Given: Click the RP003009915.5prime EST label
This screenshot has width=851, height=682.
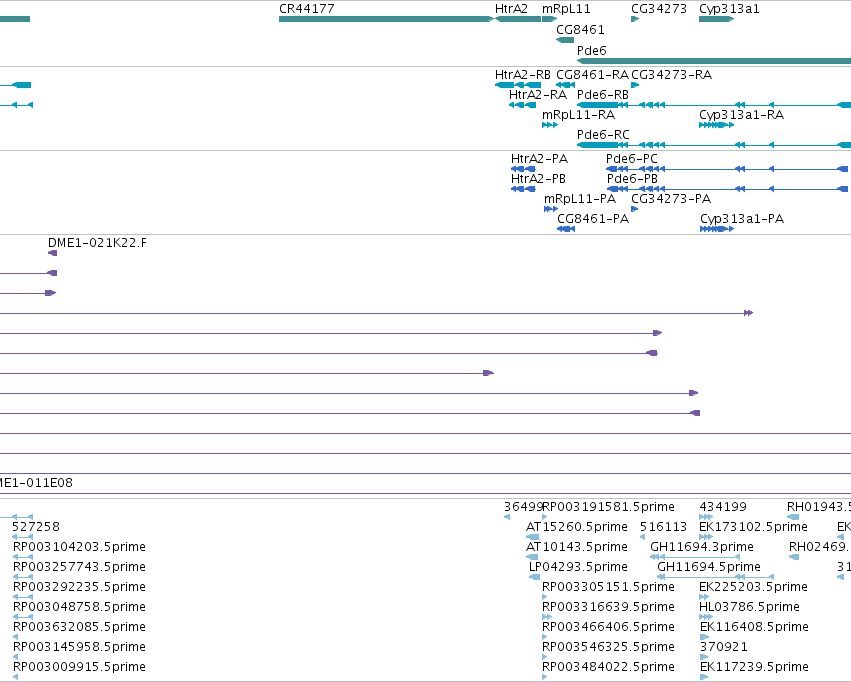Looking at the screenshot, I should 79,666.
